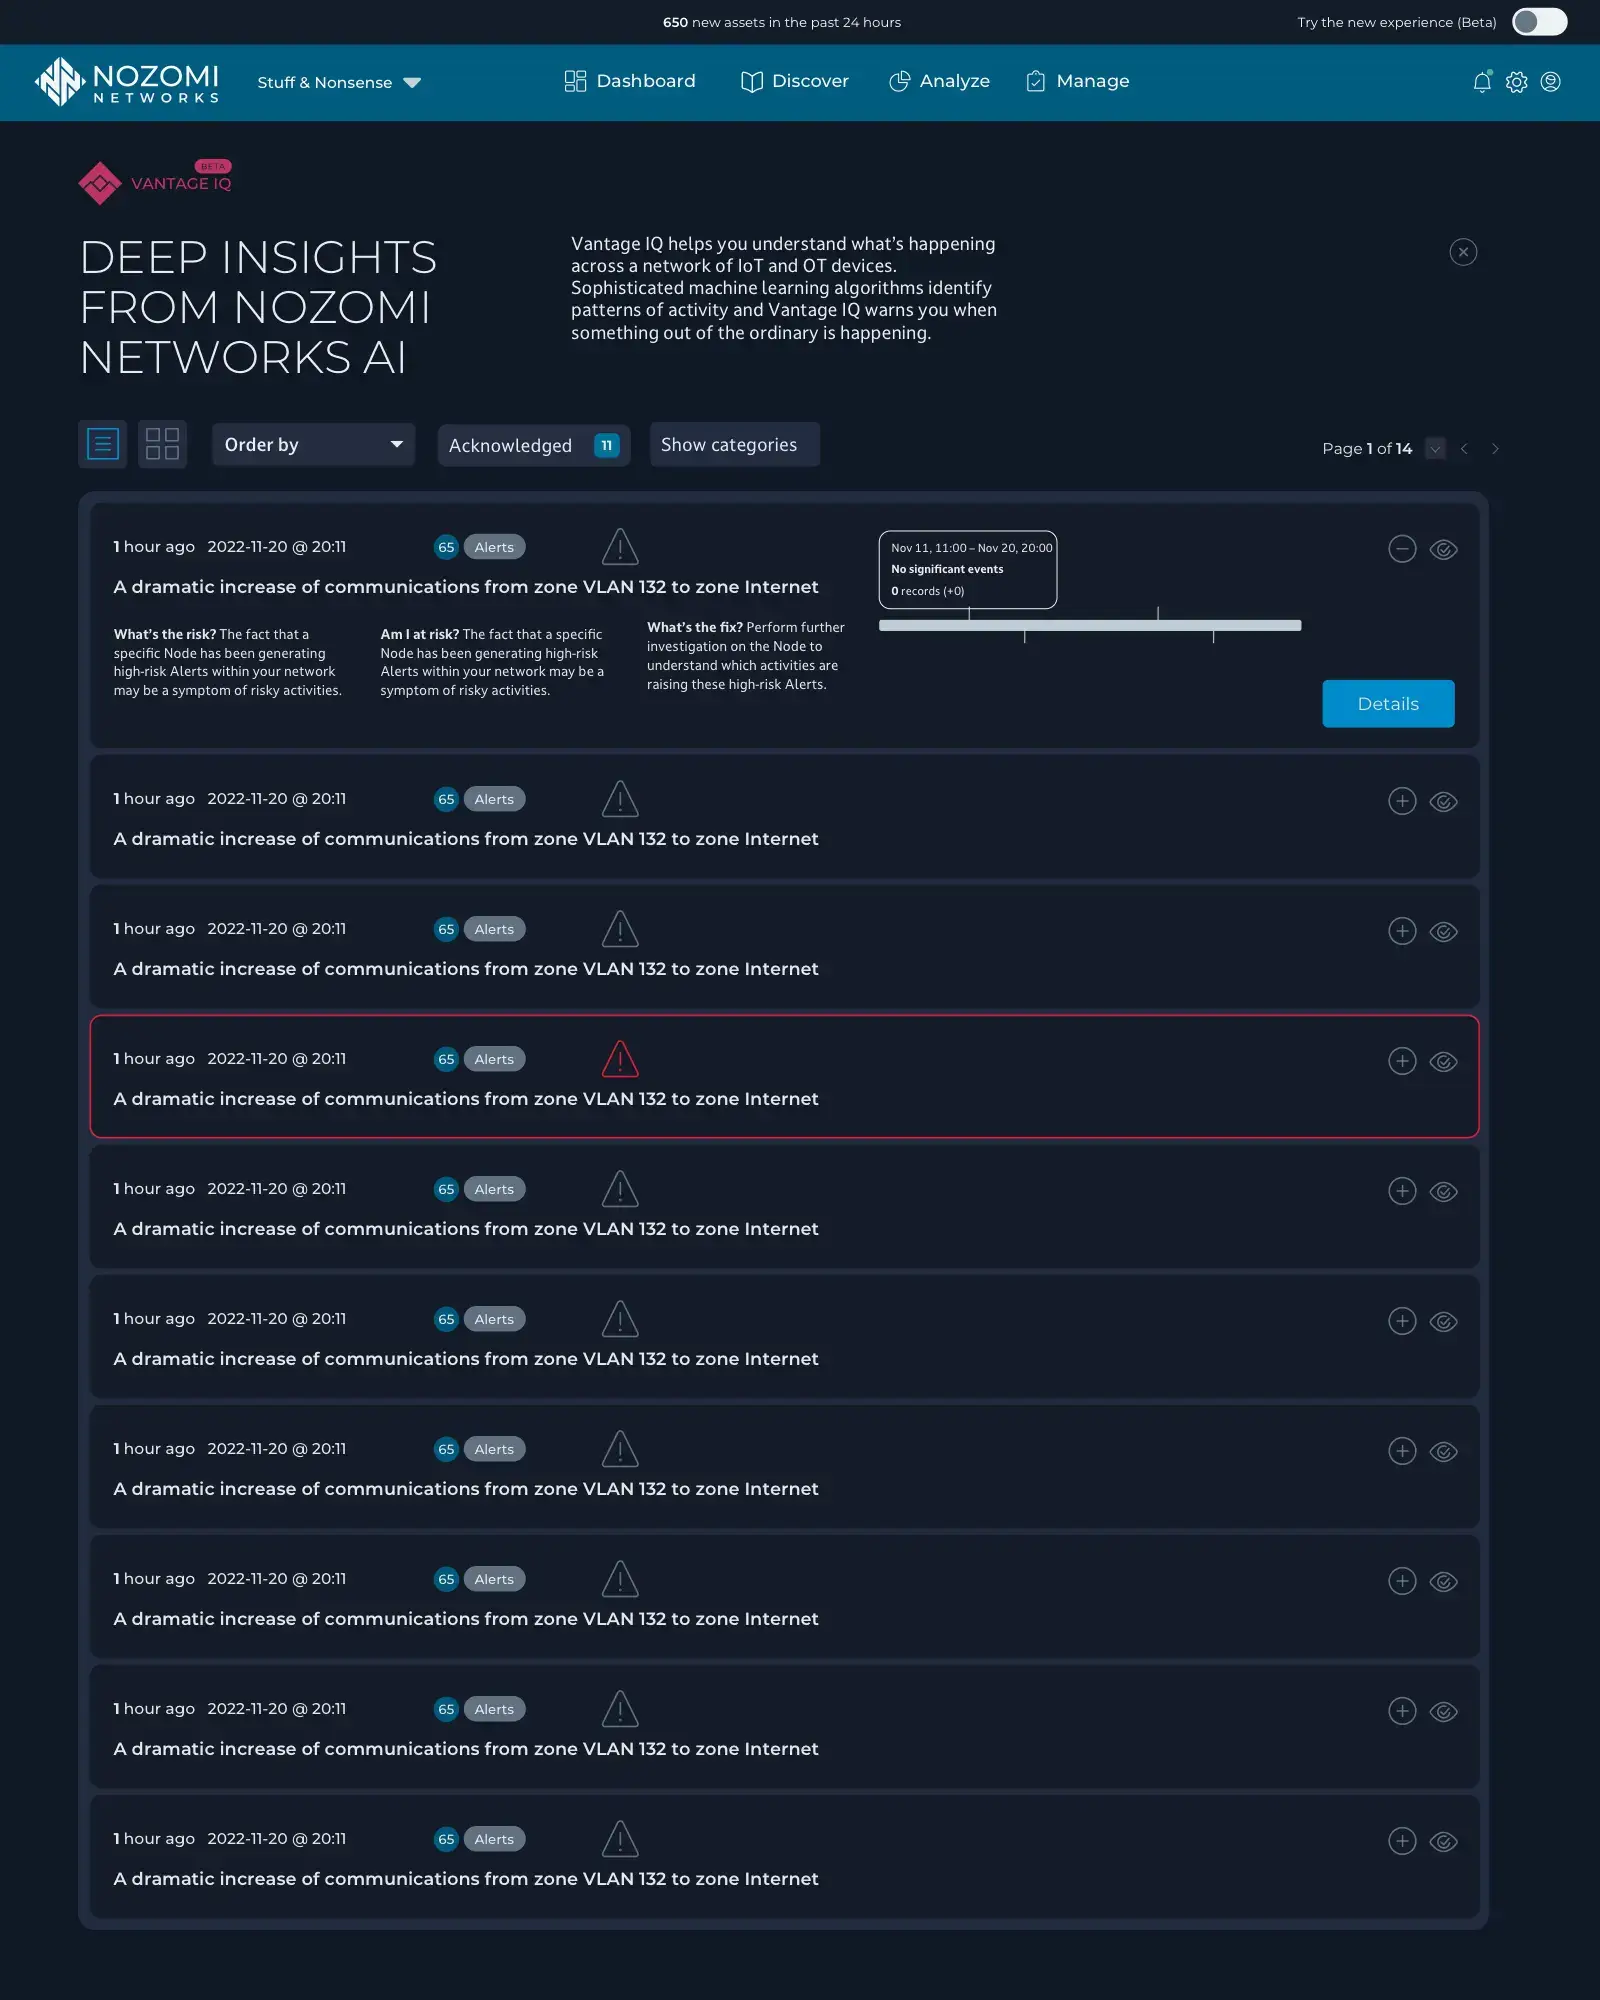Acknowledge the expanded first insight via eye icon
Screen dimensions: 1600x2000
(x=1443, y=549)
